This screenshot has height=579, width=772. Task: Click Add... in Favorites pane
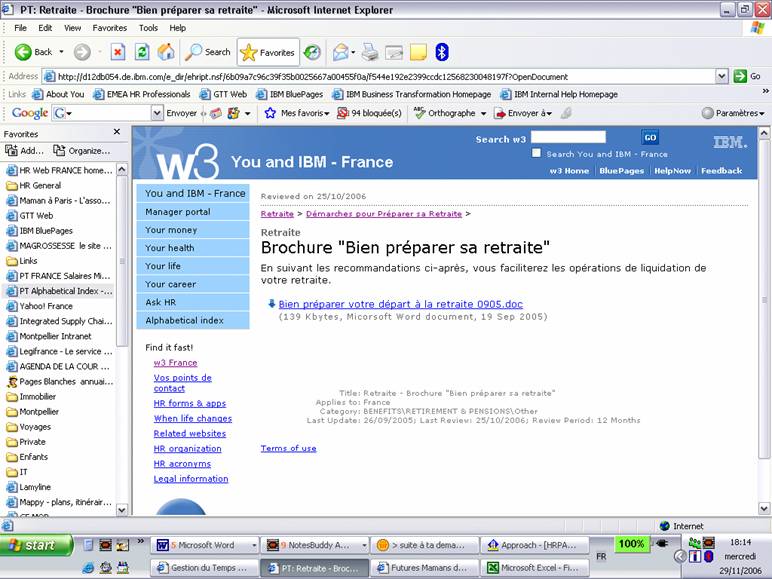24,151
